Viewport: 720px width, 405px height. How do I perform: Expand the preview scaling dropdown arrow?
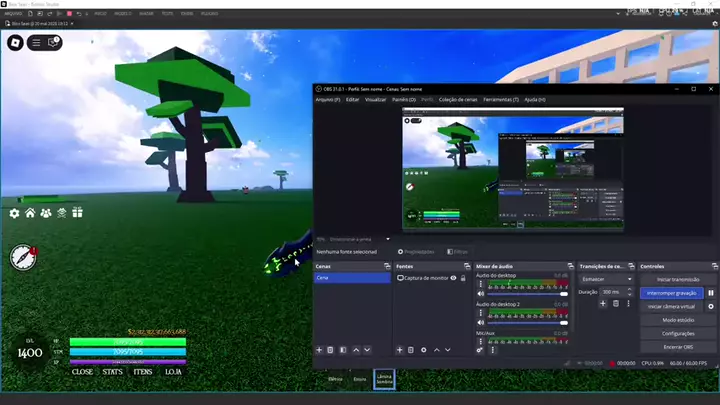click(x=387, y=239)
